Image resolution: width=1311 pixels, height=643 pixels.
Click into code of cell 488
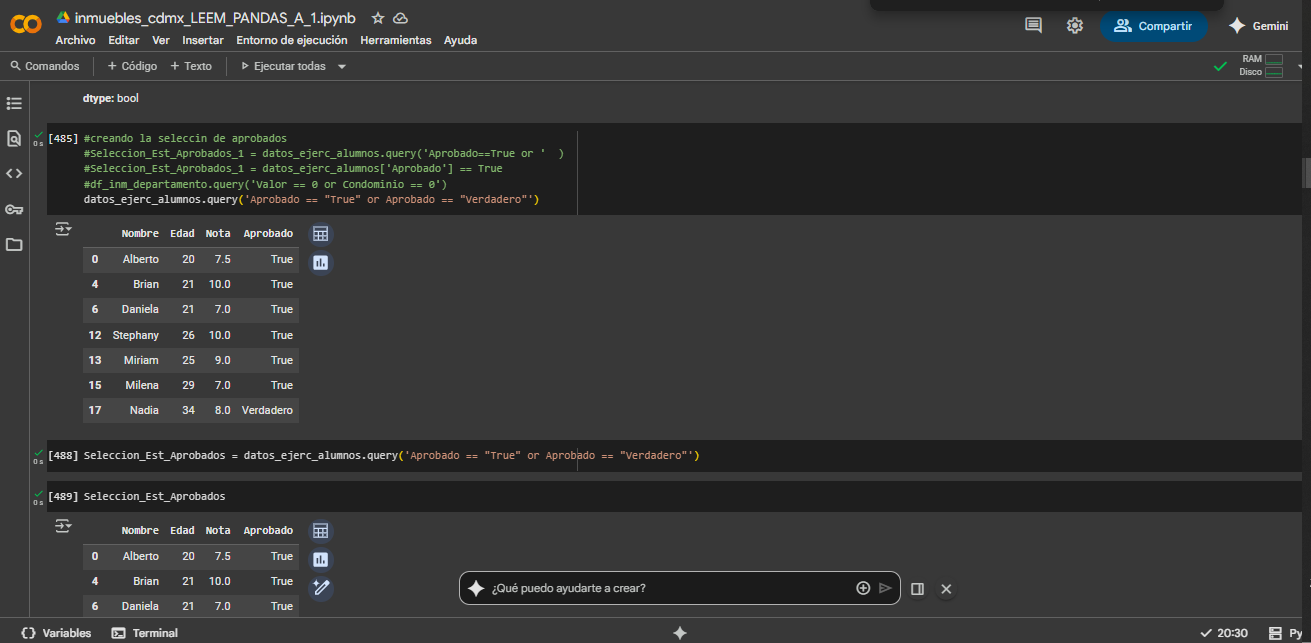(392, 455)
